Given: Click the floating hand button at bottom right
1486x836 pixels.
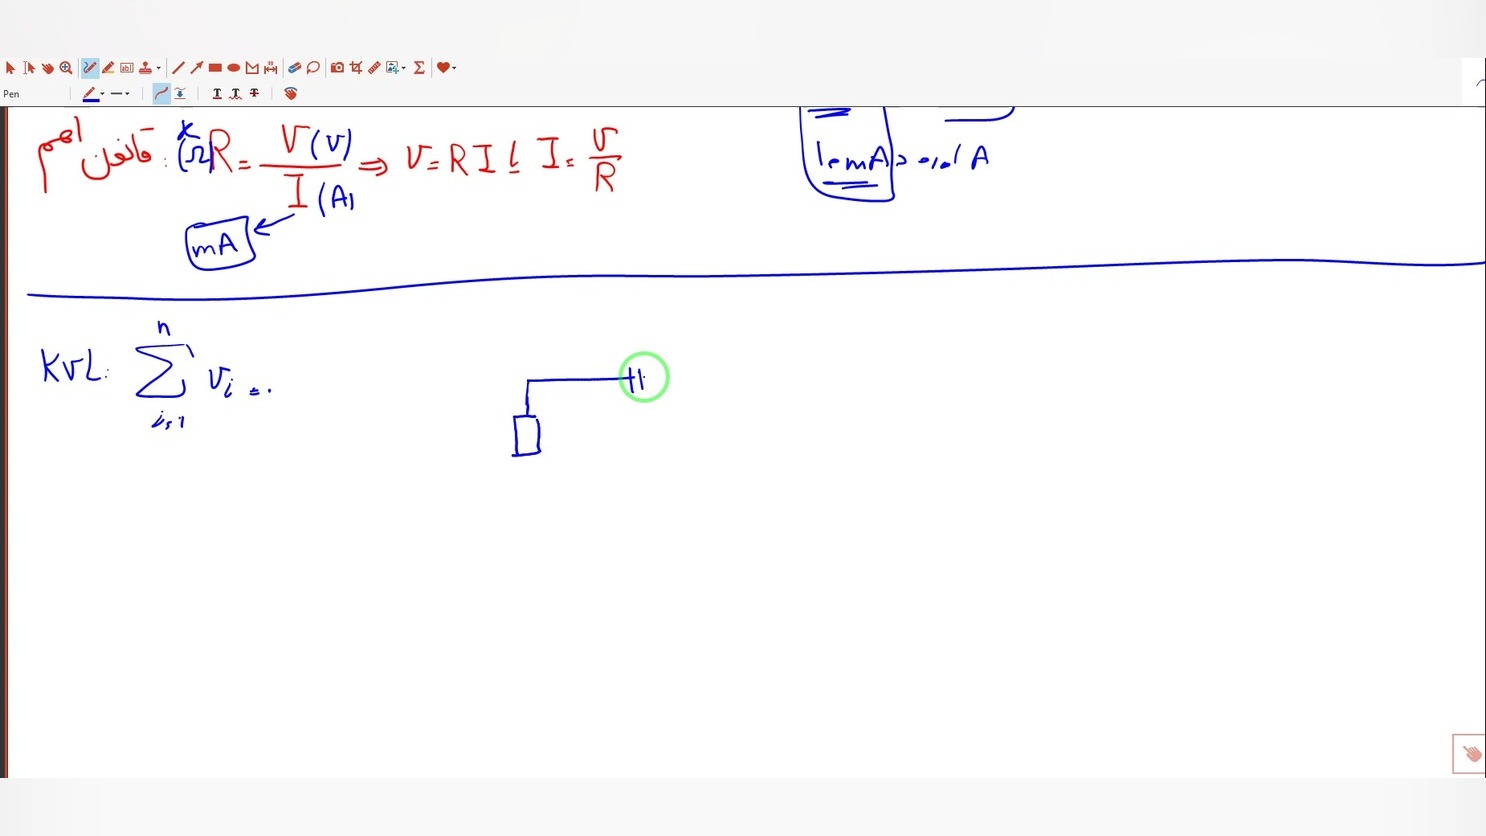Looking at the screenshot, I should (x=1470, y=754).
